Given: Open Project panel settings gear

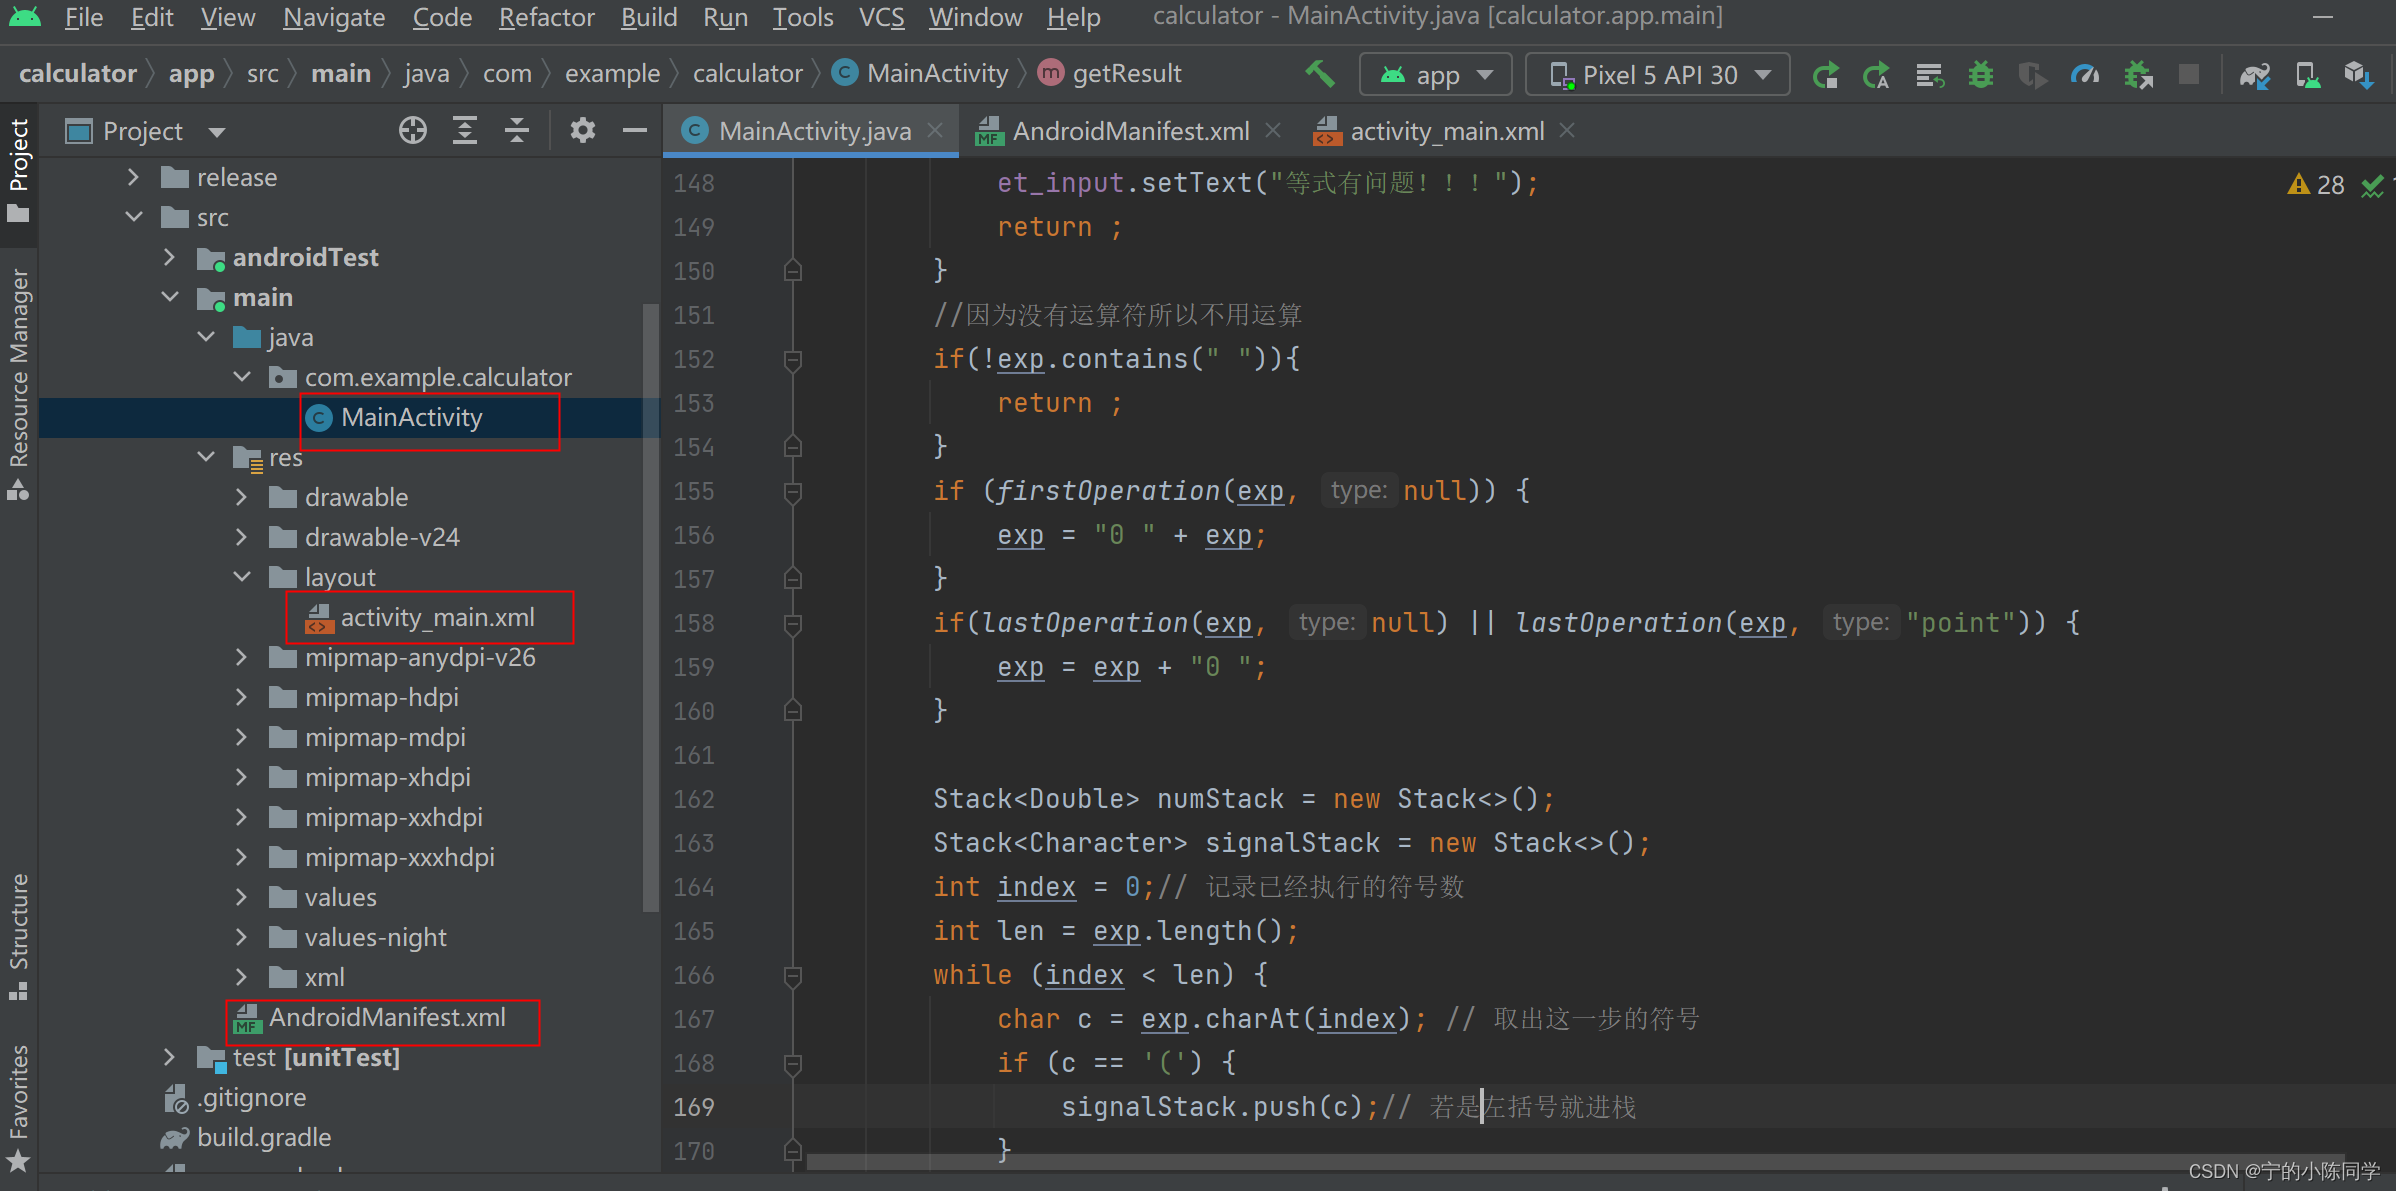Looking at the screenshot, I should coord(583,131).
